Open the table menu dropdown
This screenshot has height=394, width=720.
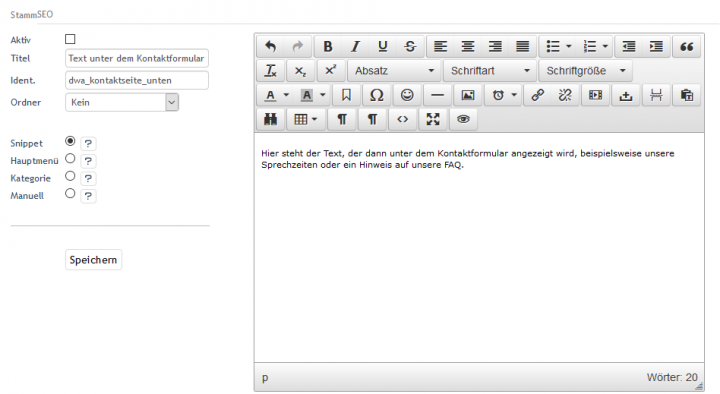(305, 119)
